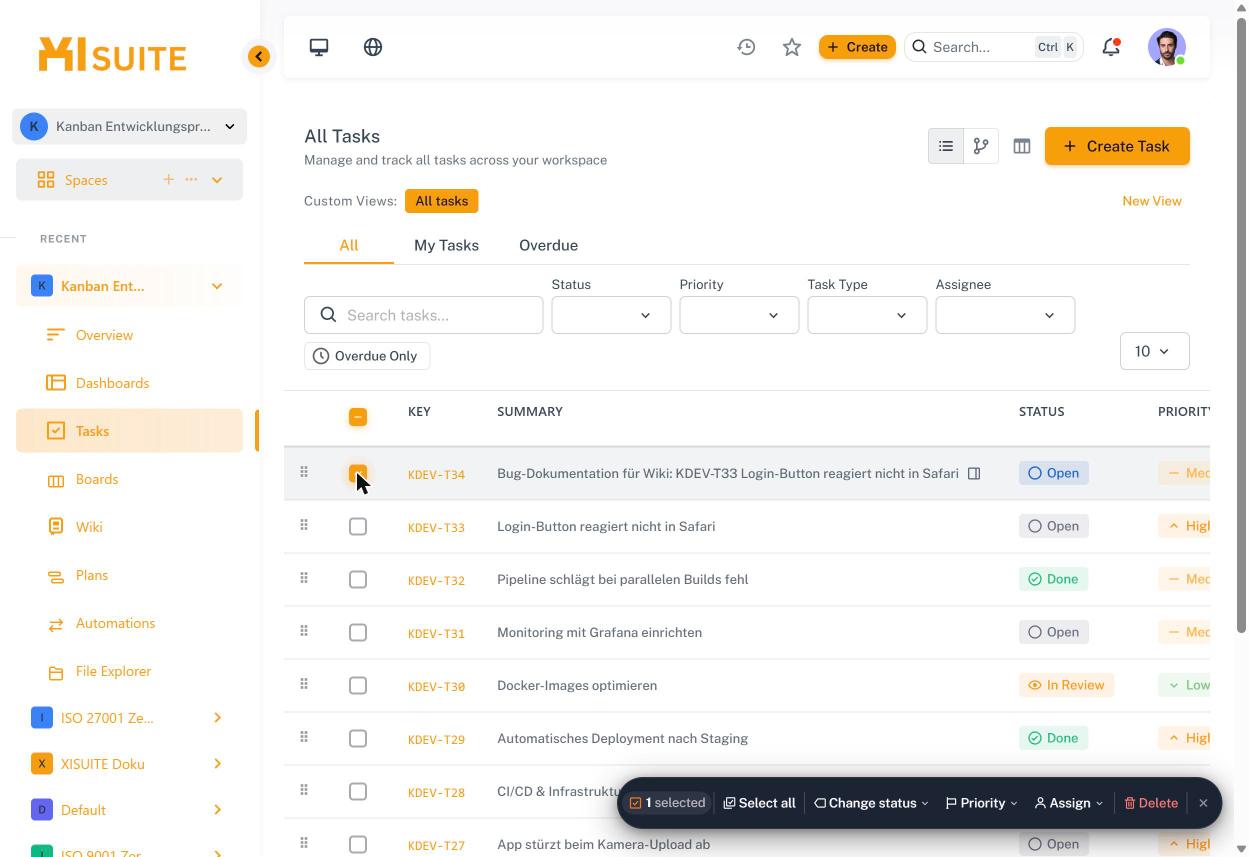Expand the ISO 27001 space
The width and height of the screenshot is (1249, 857).
point(217,718)
